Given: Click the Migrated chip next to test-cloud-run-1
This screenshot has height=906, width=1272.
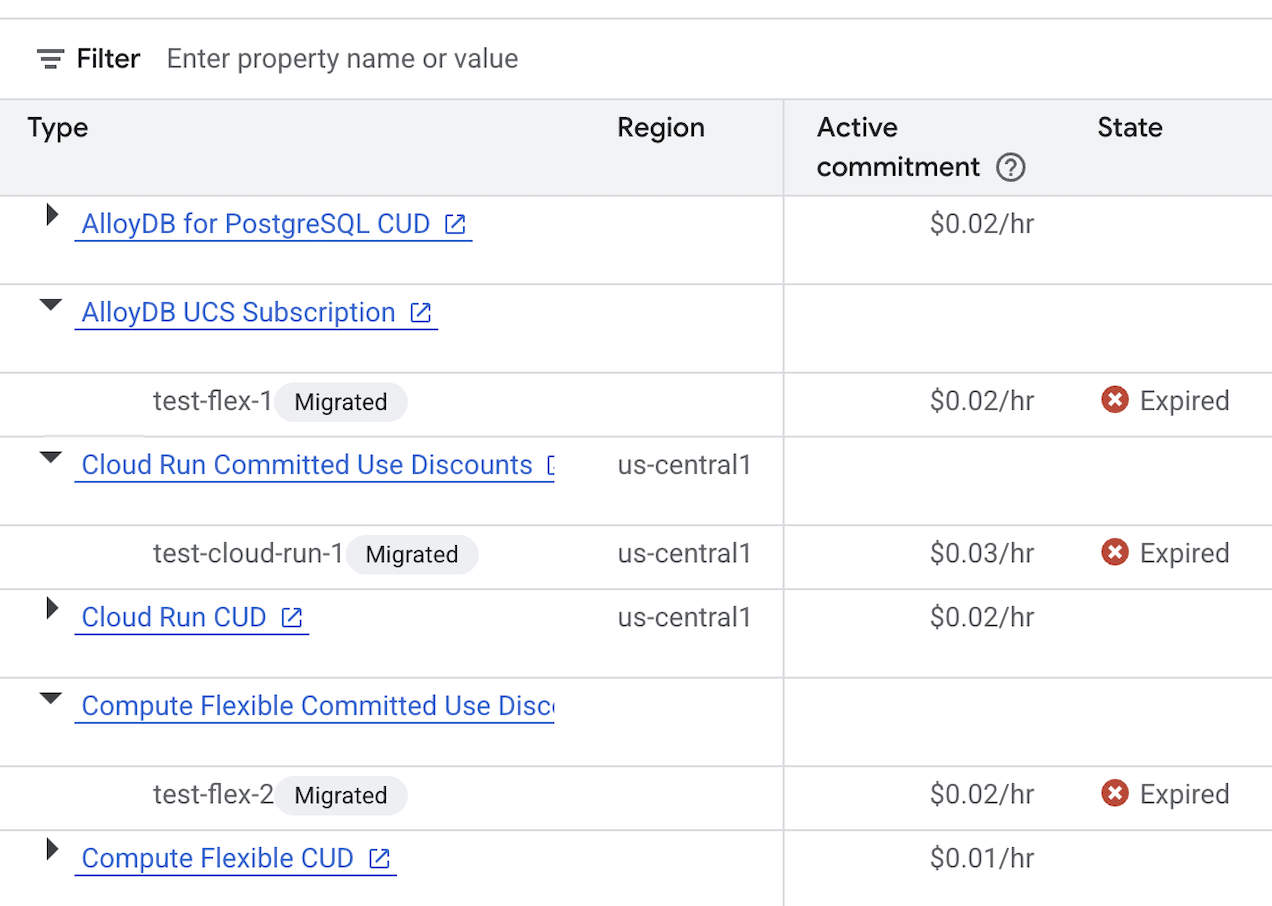Looking at the screenshot, I should click(x=412, y=555).
